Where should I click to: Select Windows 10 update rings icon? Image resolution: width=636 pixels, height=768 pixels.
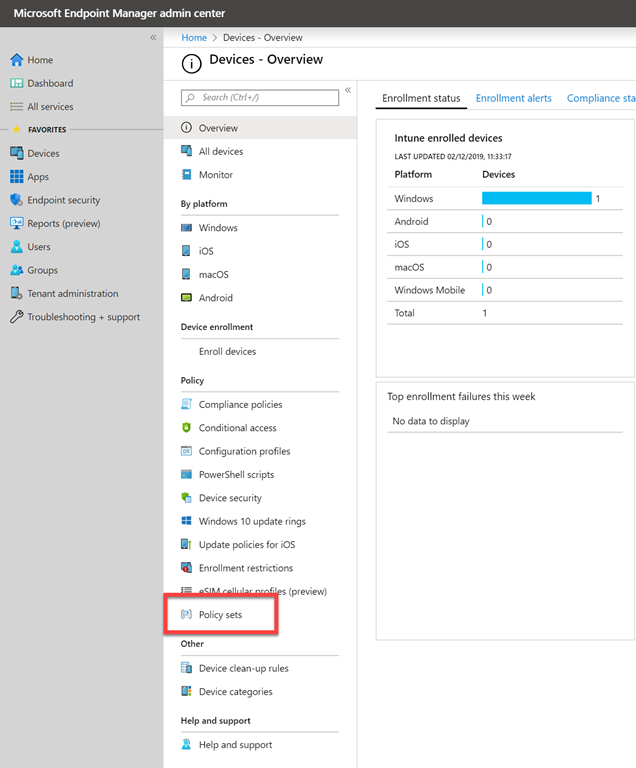coord(187,521)
